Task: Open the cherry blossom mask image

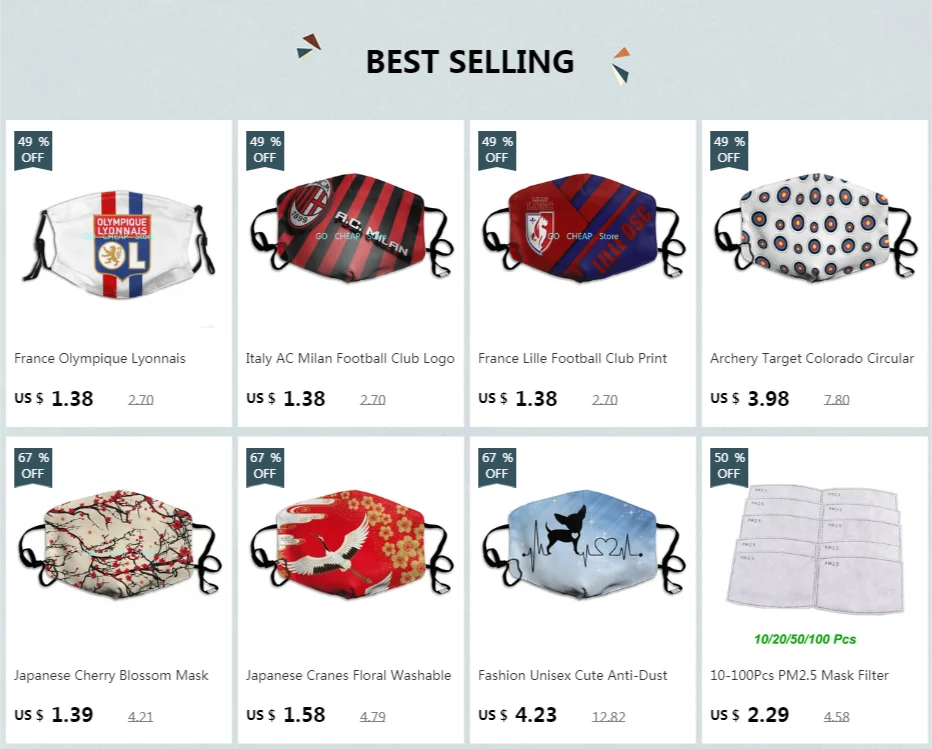Action: point(119,545)
